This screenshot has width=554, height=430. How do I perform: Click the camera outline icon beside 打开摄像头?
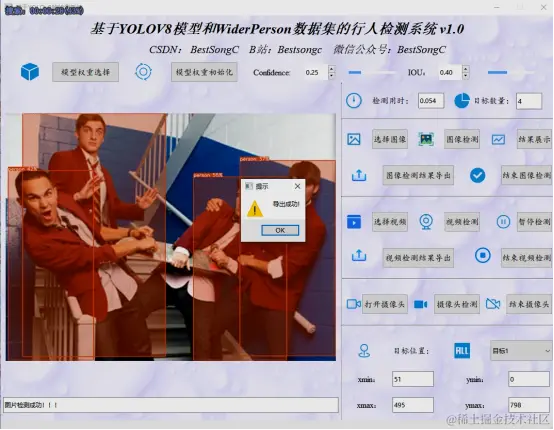point(353,304)
